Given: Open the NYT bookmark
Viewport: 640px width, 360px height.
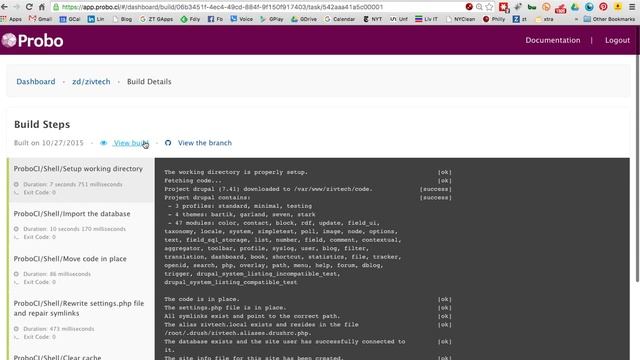Looking at the screenshot, I should [x=373, y=19].
